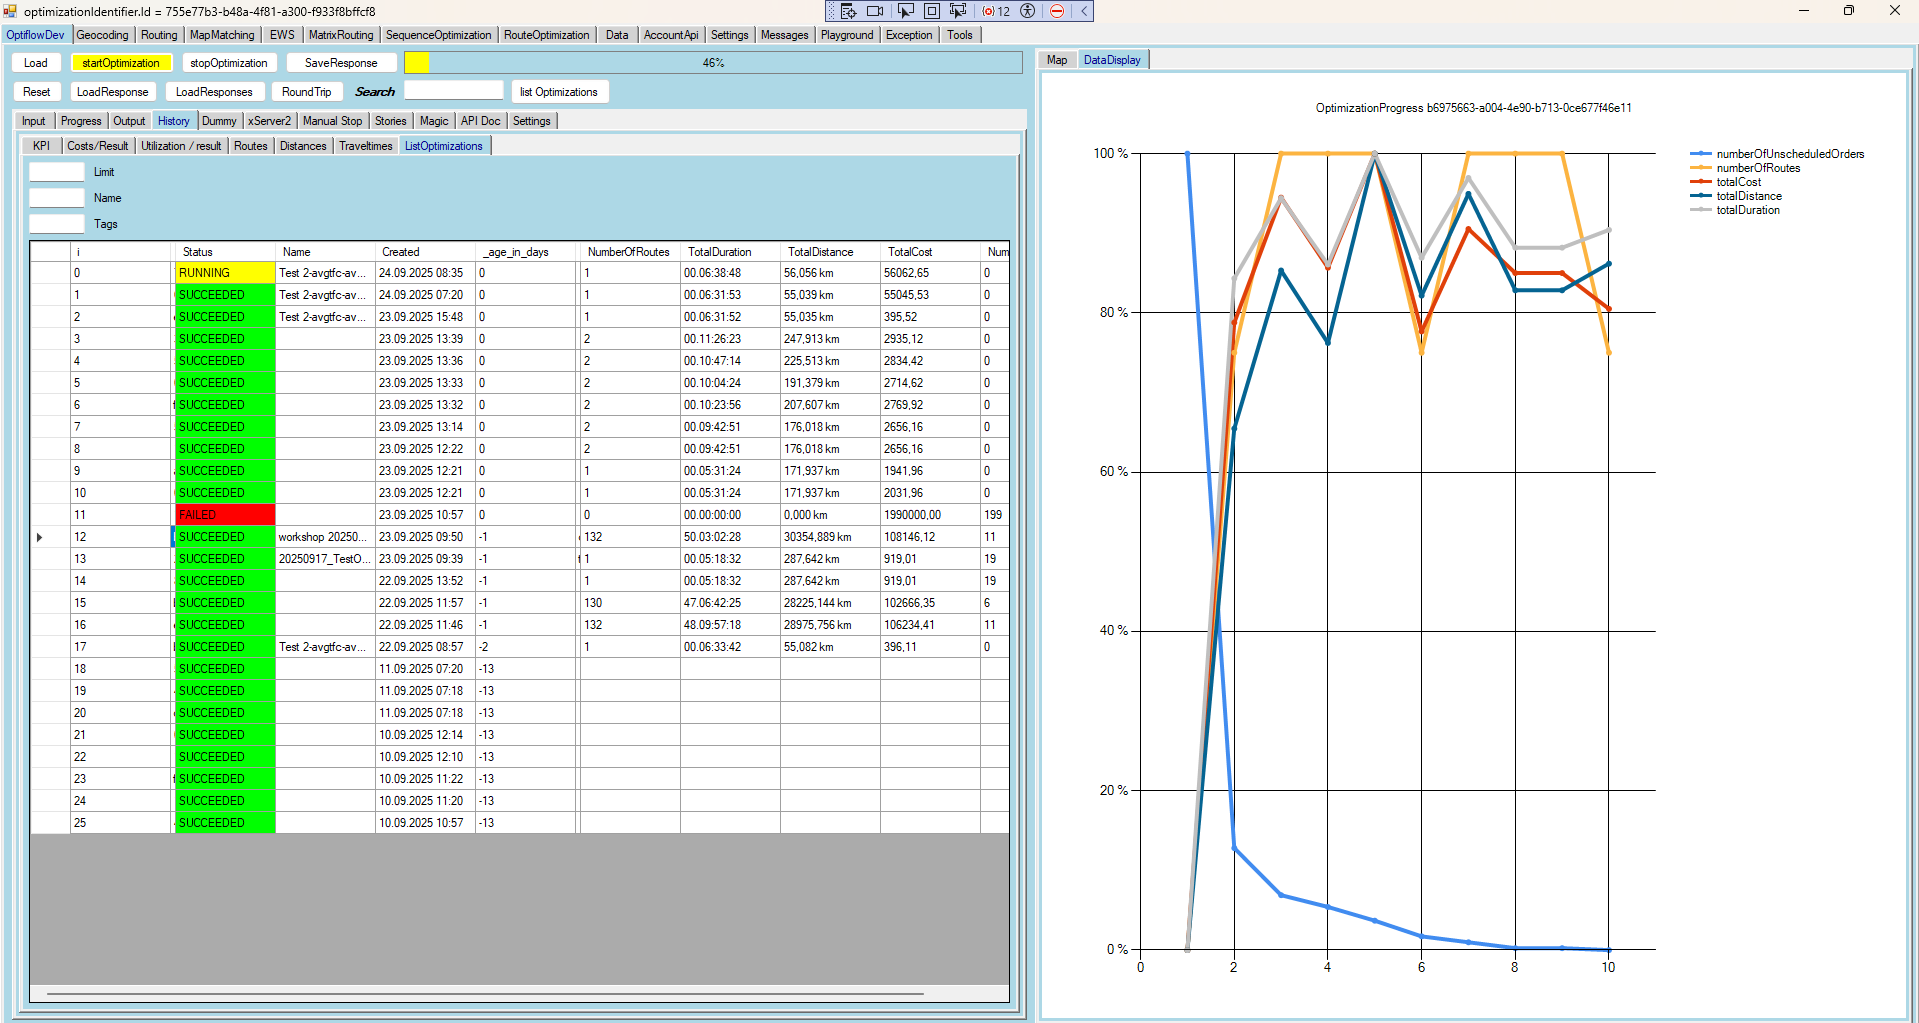Click the application icon in title bar
Image resolution: width=1919 pixels, height=1023 pixels.
(x=10, y=11)
